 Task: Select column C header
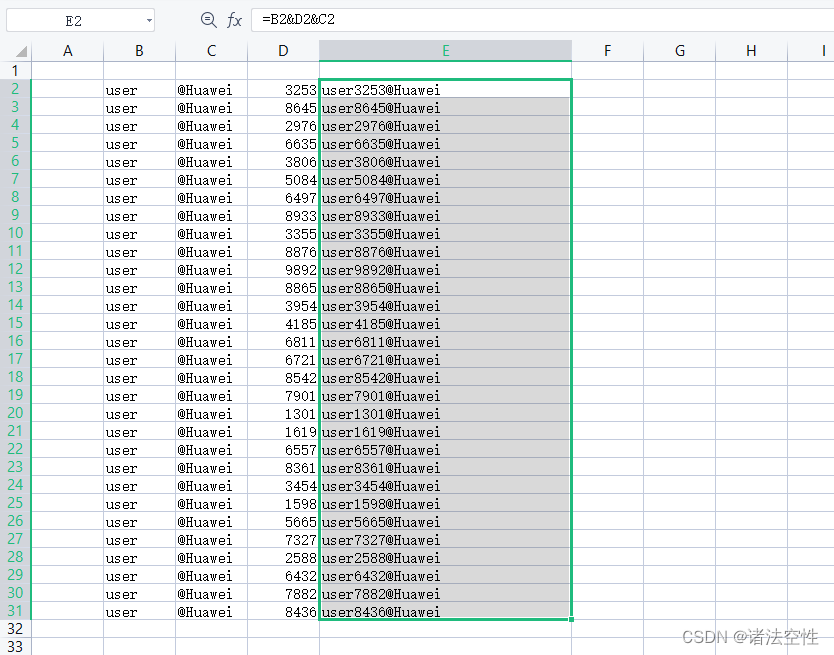(x=211, y=51)
